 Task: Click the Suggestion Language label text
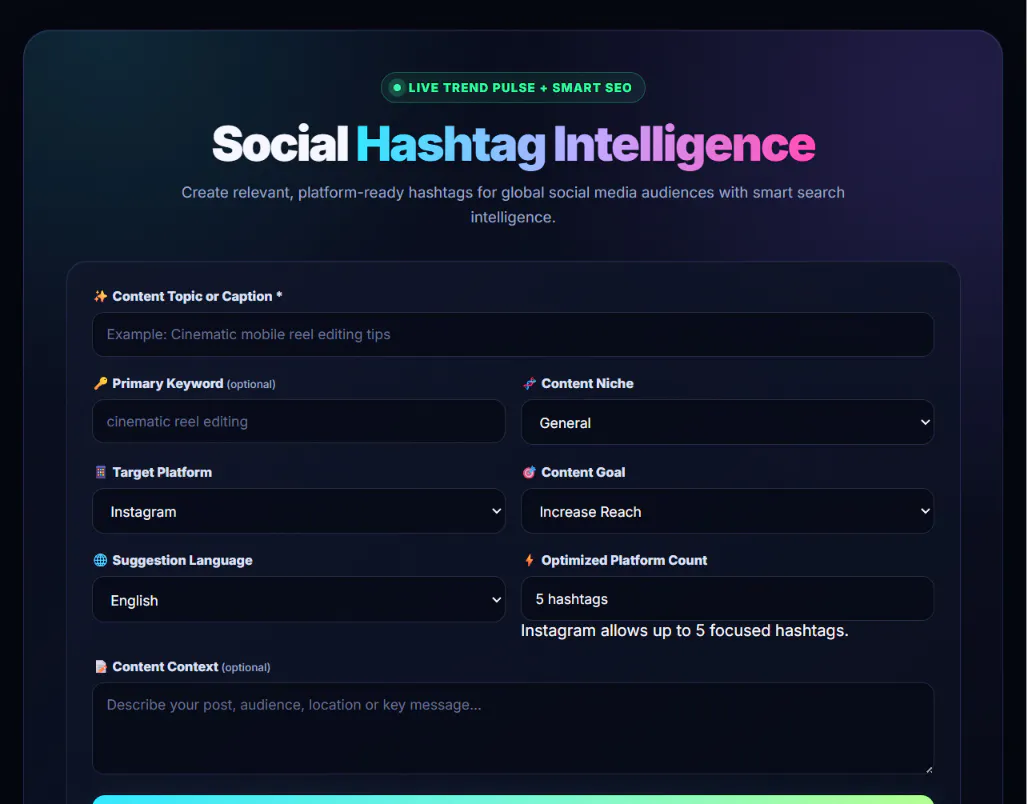182,560
